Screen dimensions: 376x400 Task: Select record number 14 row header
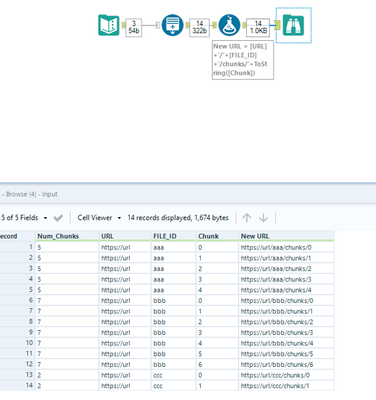point(17,386)
